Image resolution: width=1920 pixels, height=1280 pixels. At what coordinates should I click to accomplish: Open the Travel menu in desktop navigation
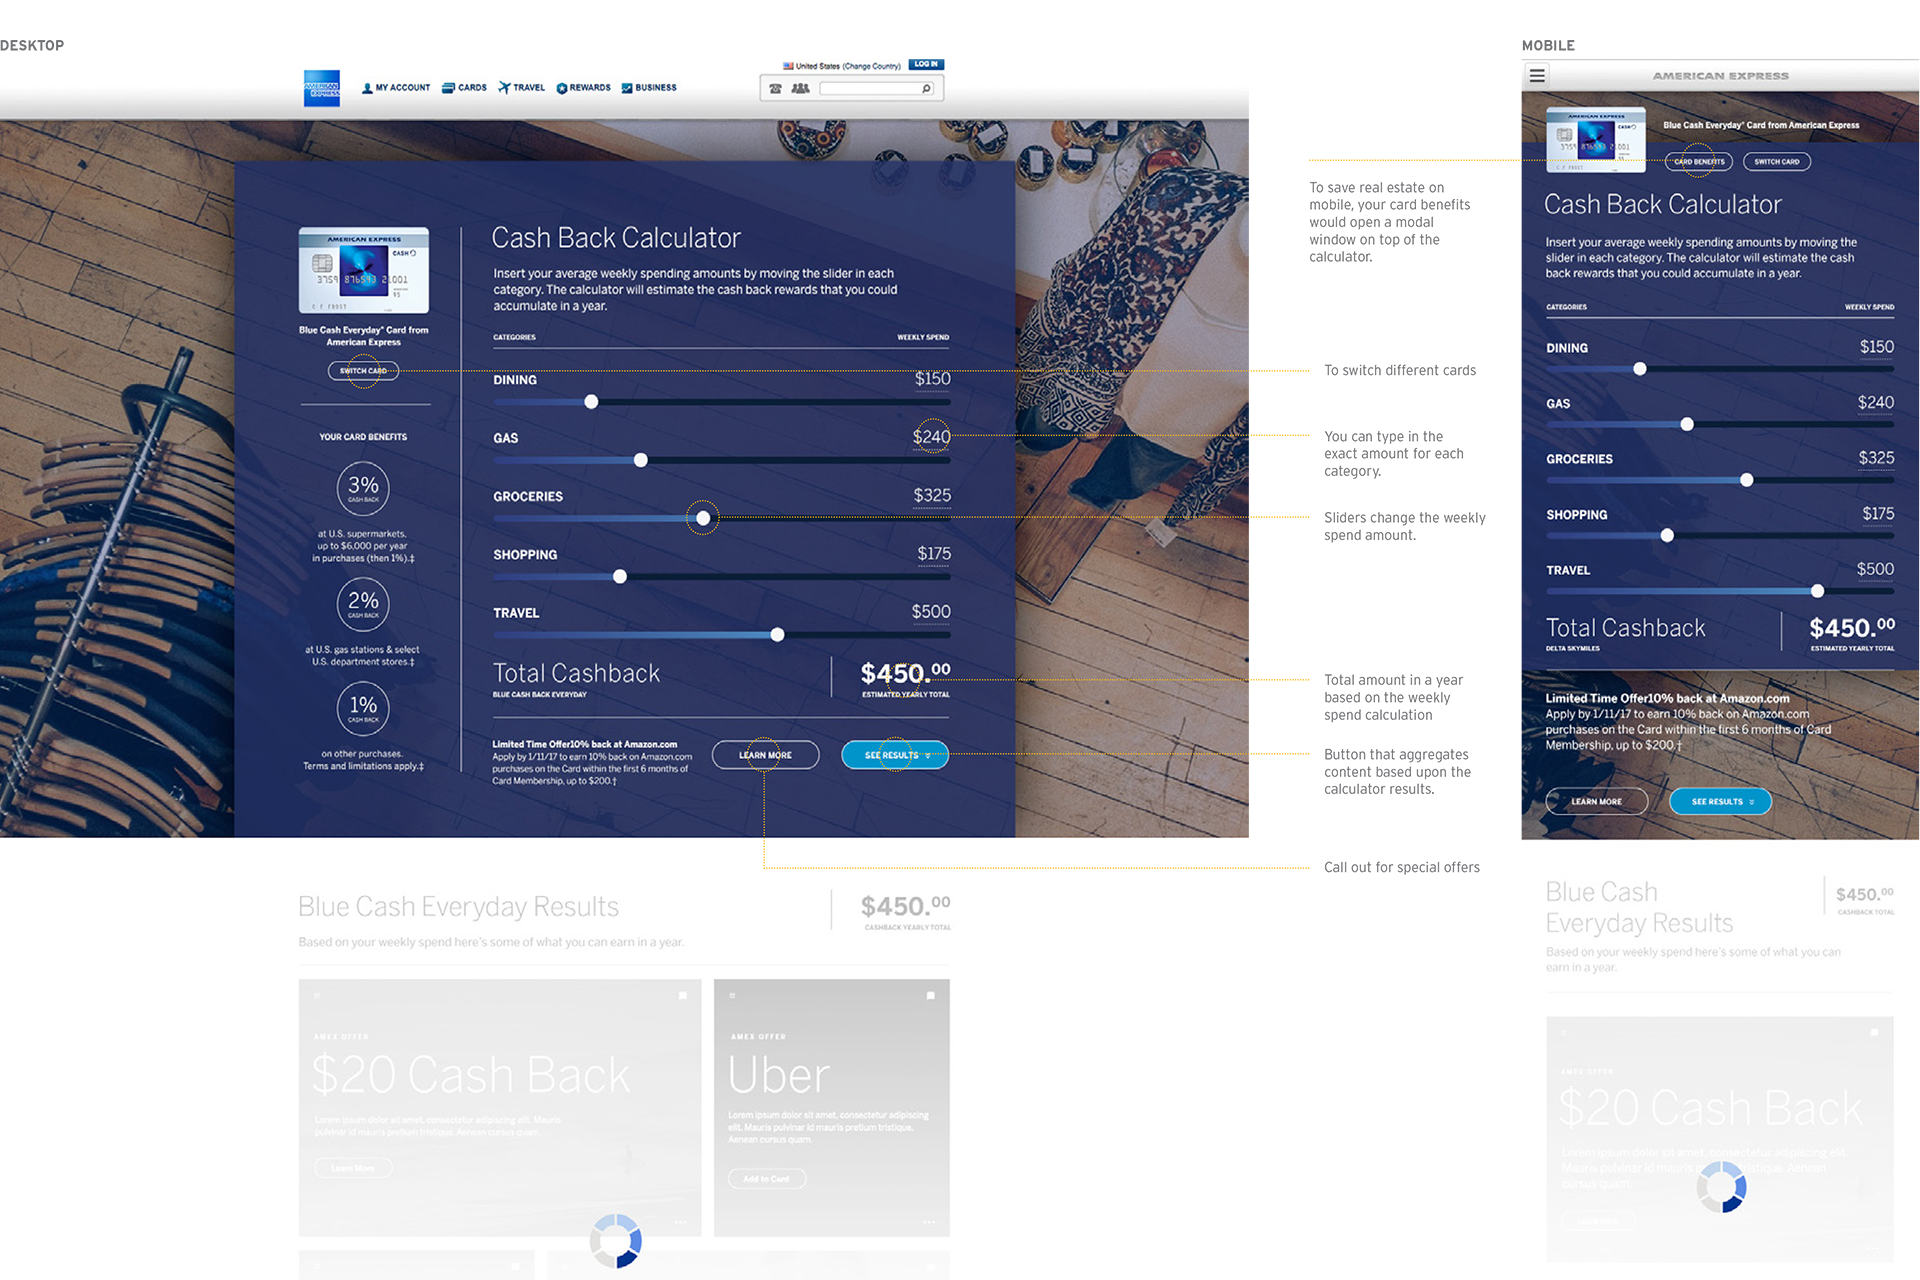[x=521, y=88]
